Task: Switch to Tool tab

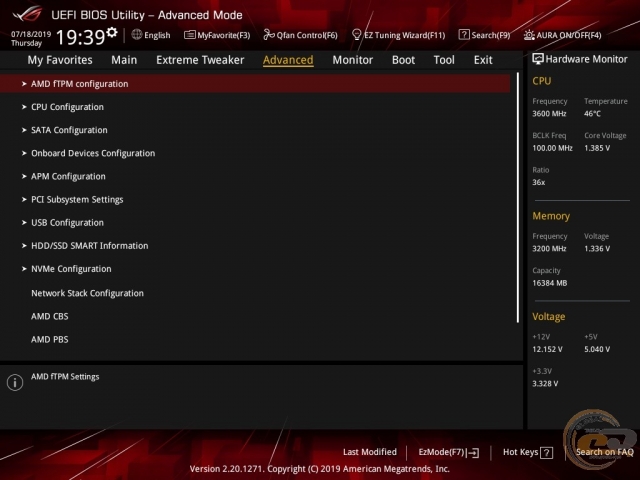Action: (x=444, y=60)
